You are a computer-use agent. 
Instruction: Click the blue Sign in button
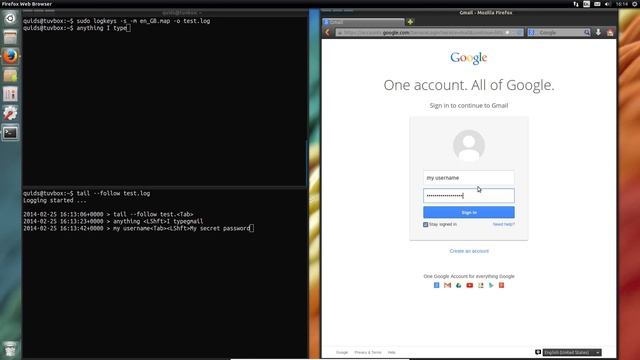point(469,212)
